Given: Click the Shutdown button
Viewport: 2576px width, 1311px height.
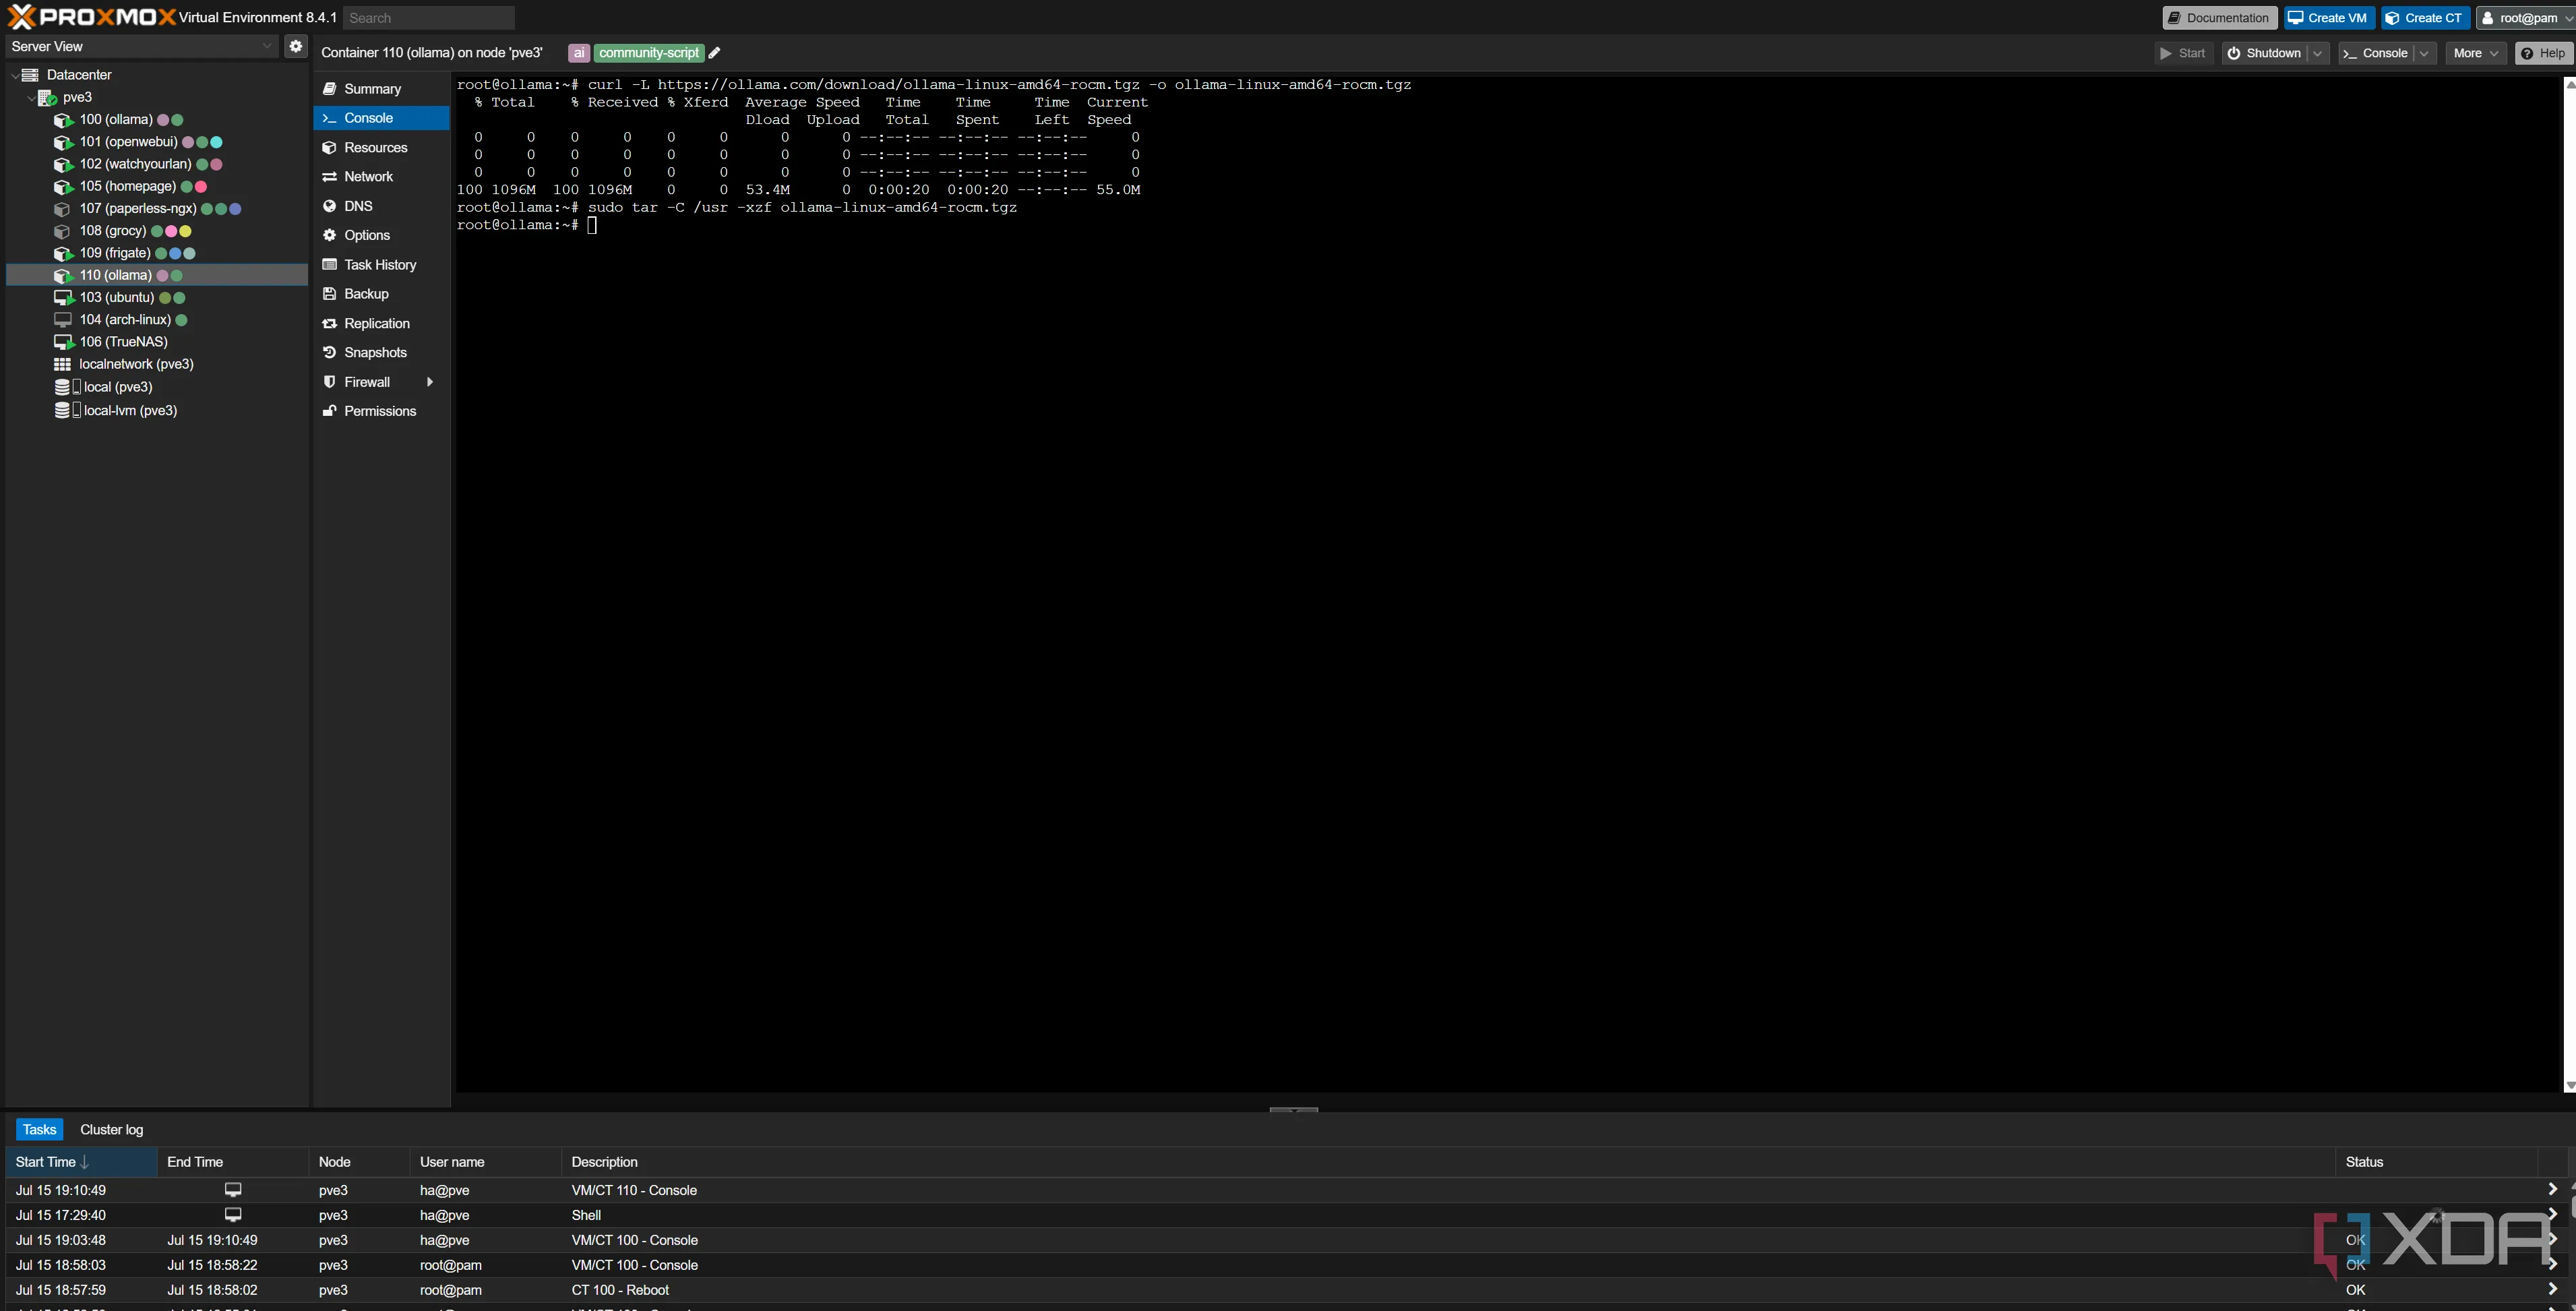Looking at the screenshot, I should tap(2265, 53).
